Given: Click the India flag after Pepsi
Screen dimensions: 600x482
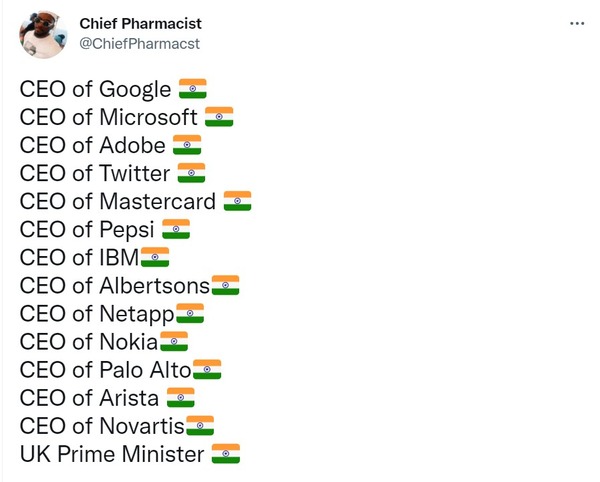Looking at the screenshot, I should coord(176,229).
